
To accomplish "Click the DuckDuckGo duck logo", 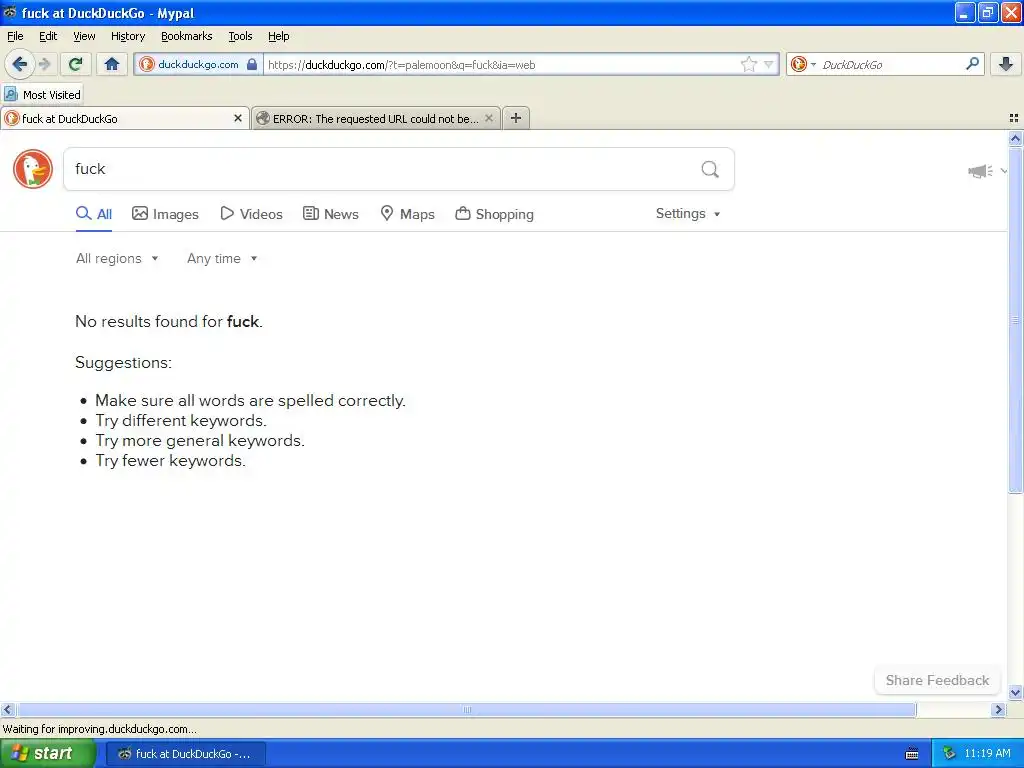I will click(x=33, y=169).
